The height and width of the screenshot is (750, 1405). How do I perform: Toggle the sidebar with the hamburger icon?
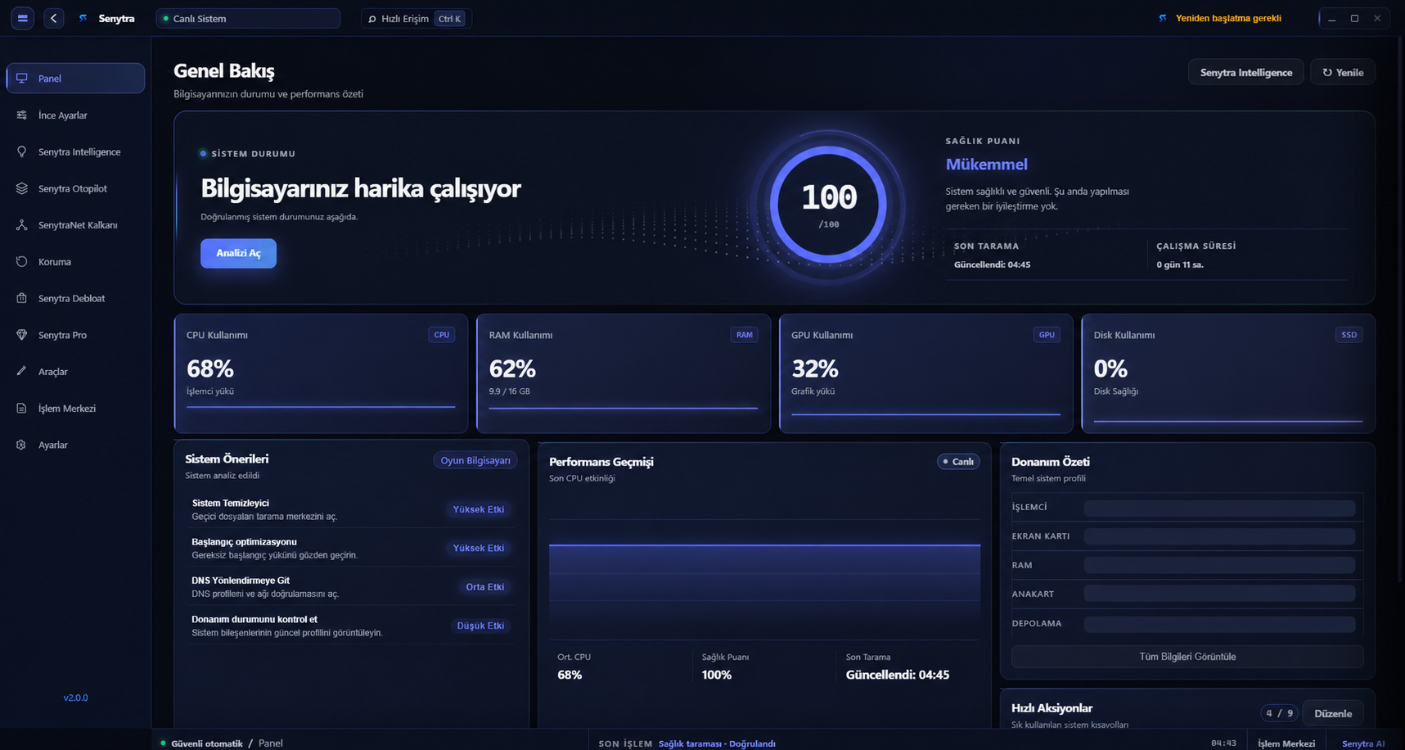[x=22, y=18]
